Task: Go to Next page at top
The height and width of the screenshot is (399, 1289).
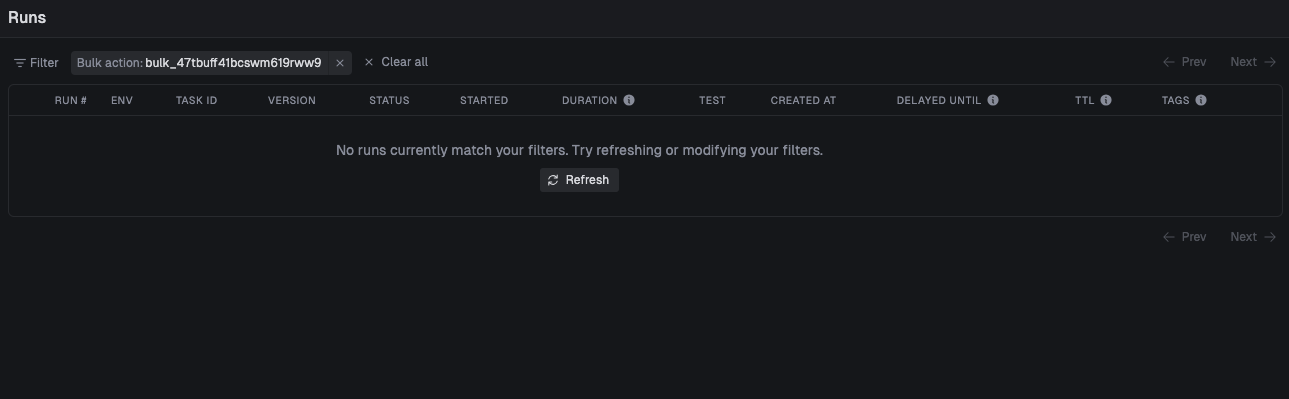Action: [1253, 62]
